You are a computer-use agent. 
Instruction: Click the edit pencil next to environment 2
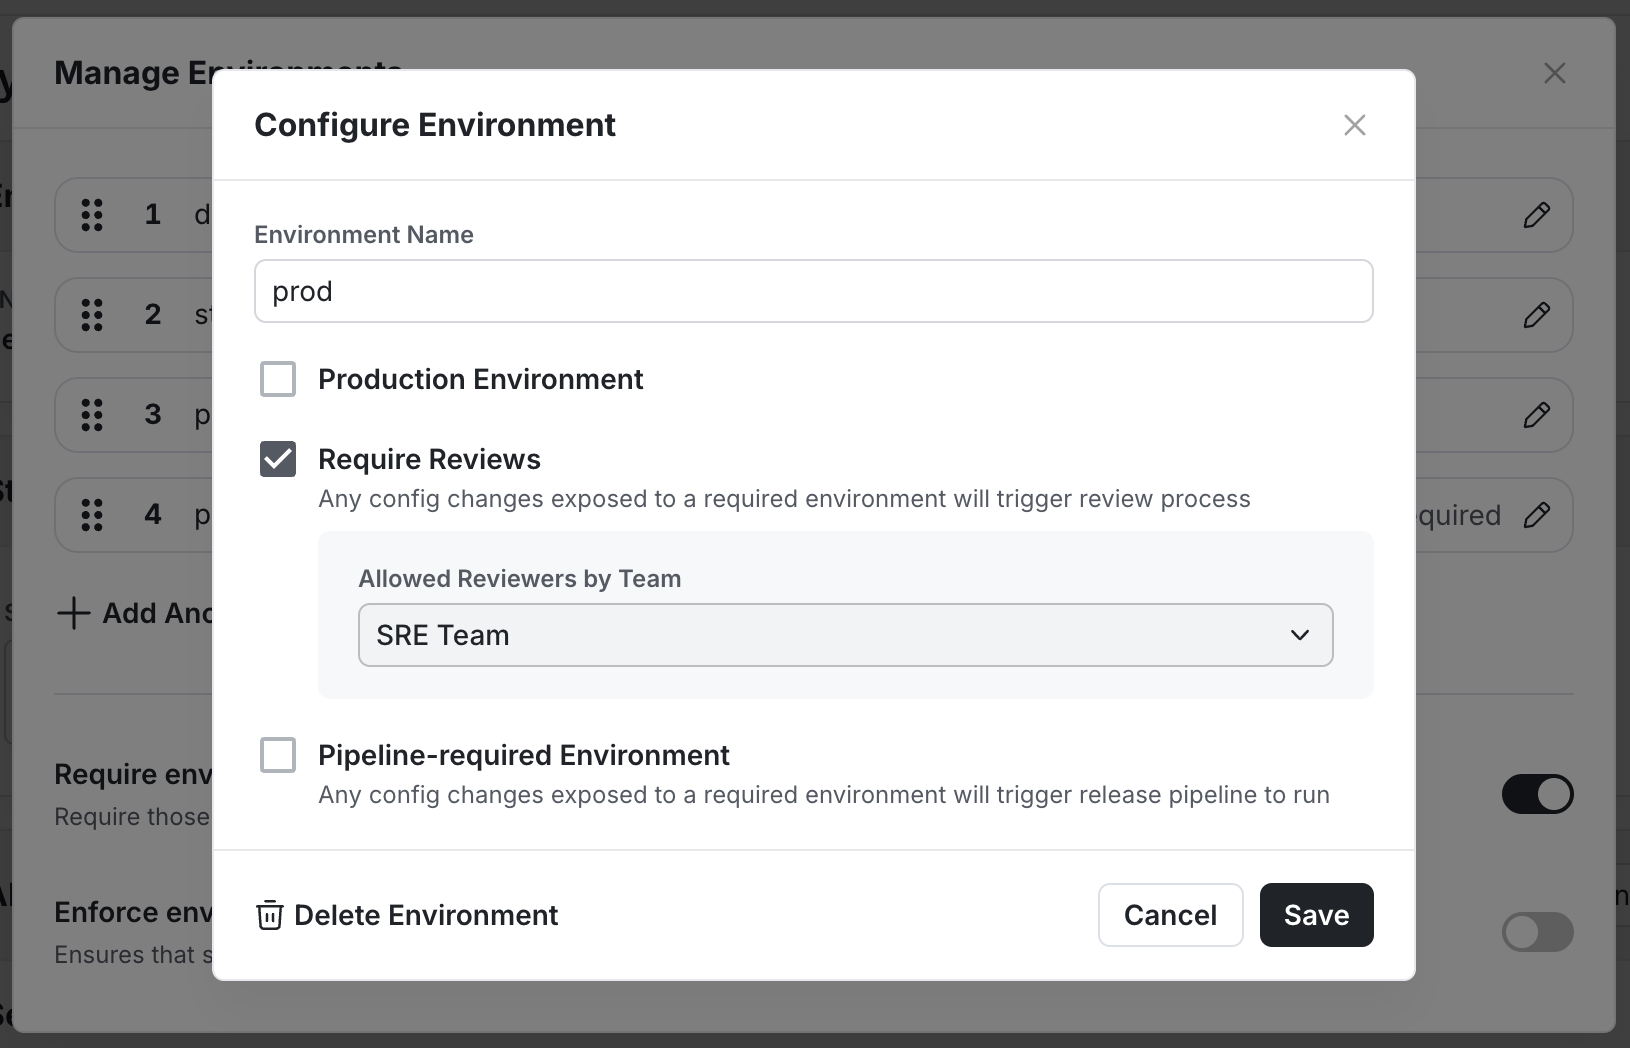pyautogui.click(x=1538, y=315)
